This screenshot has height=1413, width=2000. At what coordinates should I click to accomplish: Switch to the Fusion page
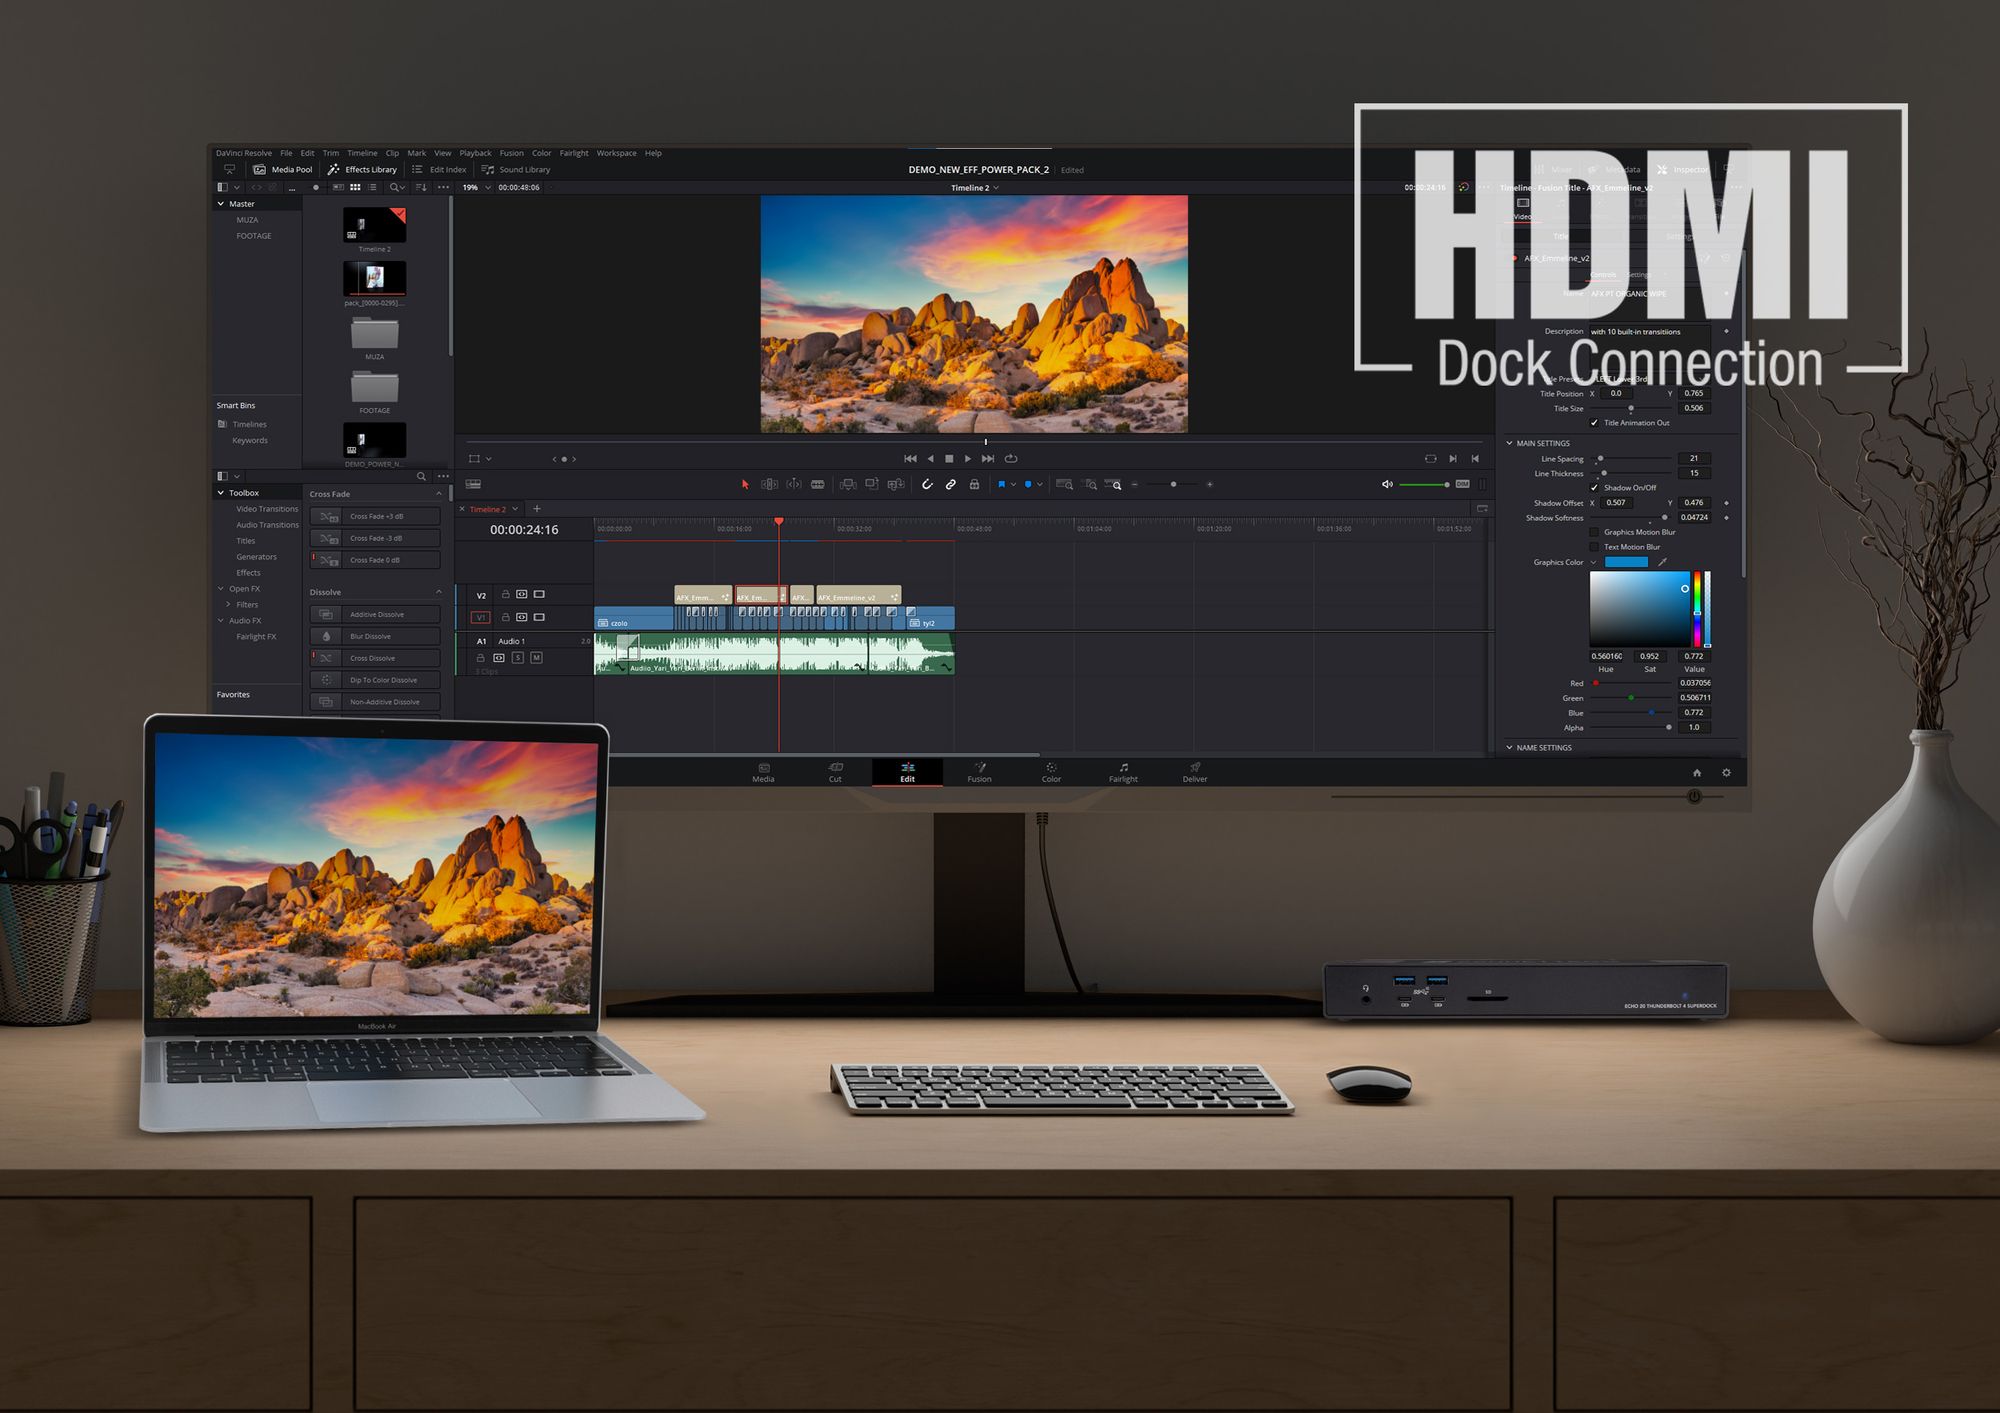pos(979,773)
